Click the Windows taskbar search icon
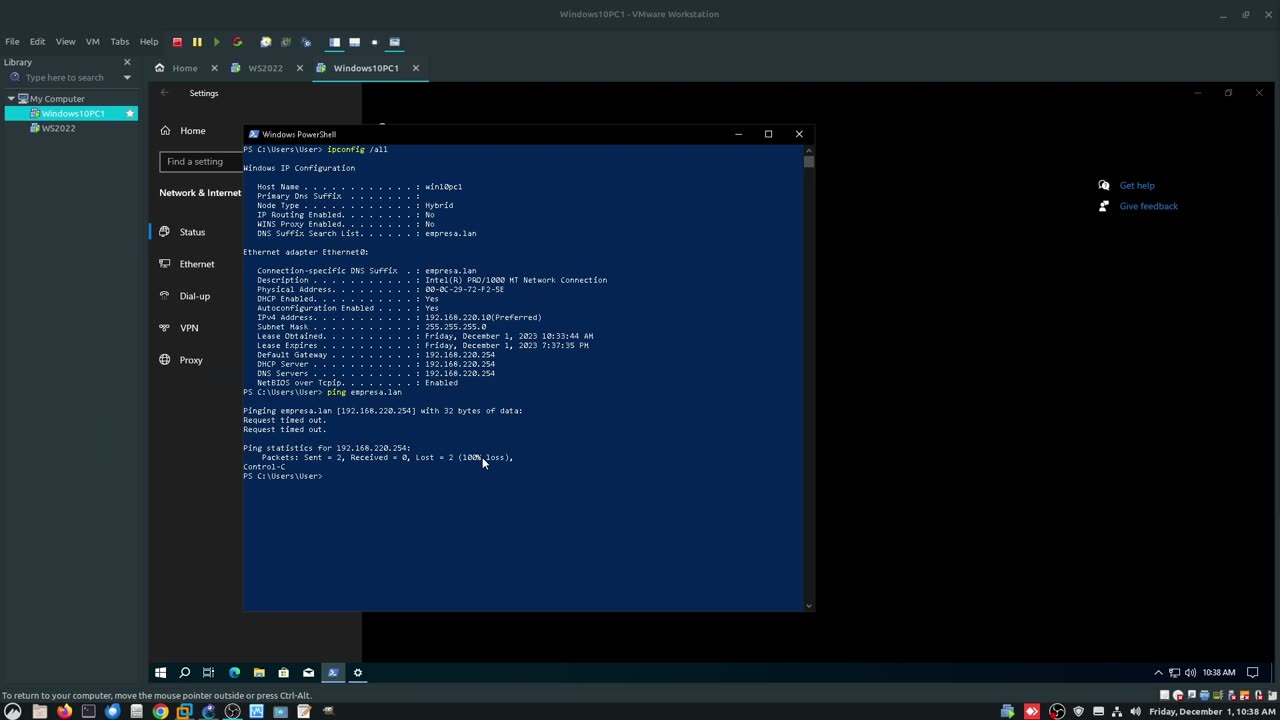 tap(184, 673)
